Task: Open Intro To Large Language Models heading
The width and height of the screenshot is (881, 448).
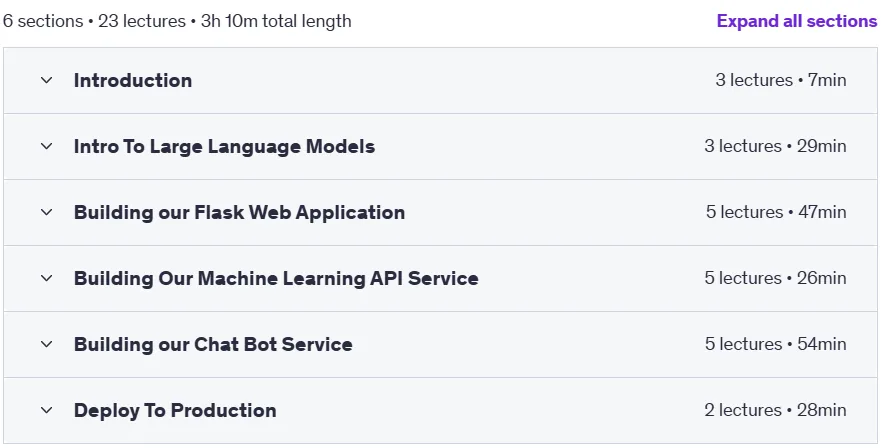Action: click(225, 147)
